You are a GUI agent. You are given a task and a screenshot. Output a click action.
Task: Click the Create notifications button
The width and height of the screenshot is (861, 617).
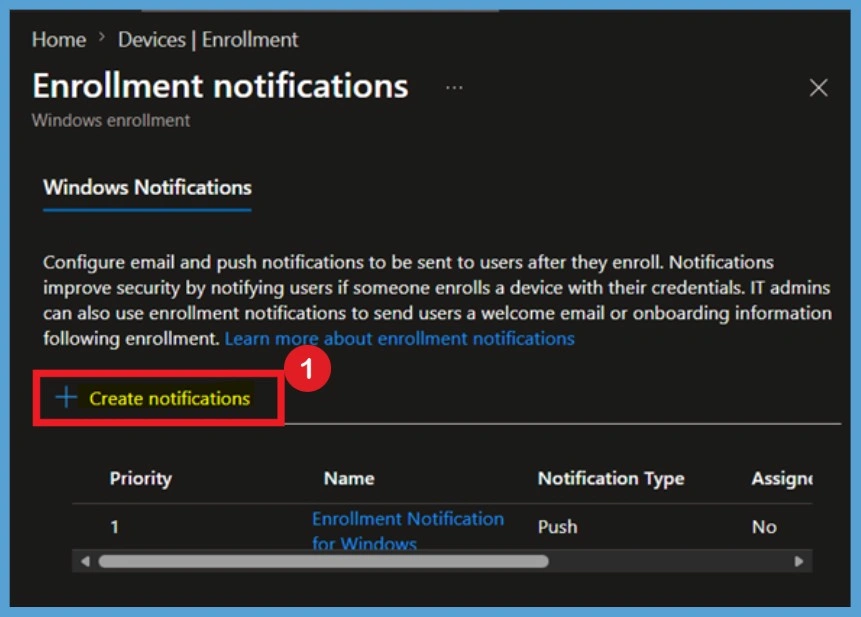(x=159, y=398)
